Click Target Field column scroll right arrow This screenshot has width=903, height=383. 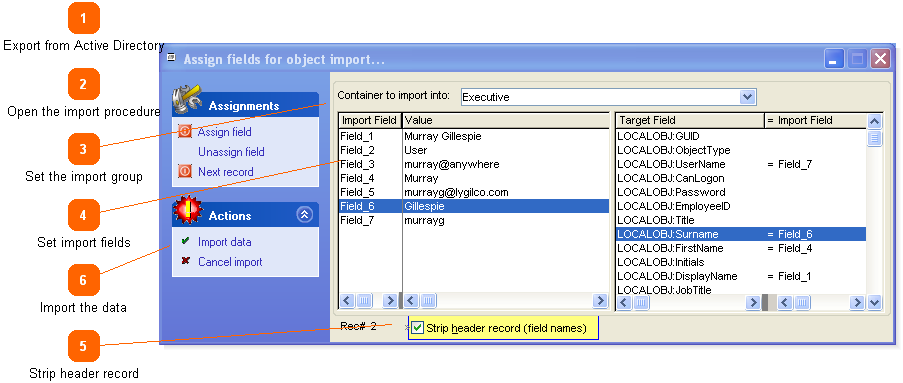(753, 302)
